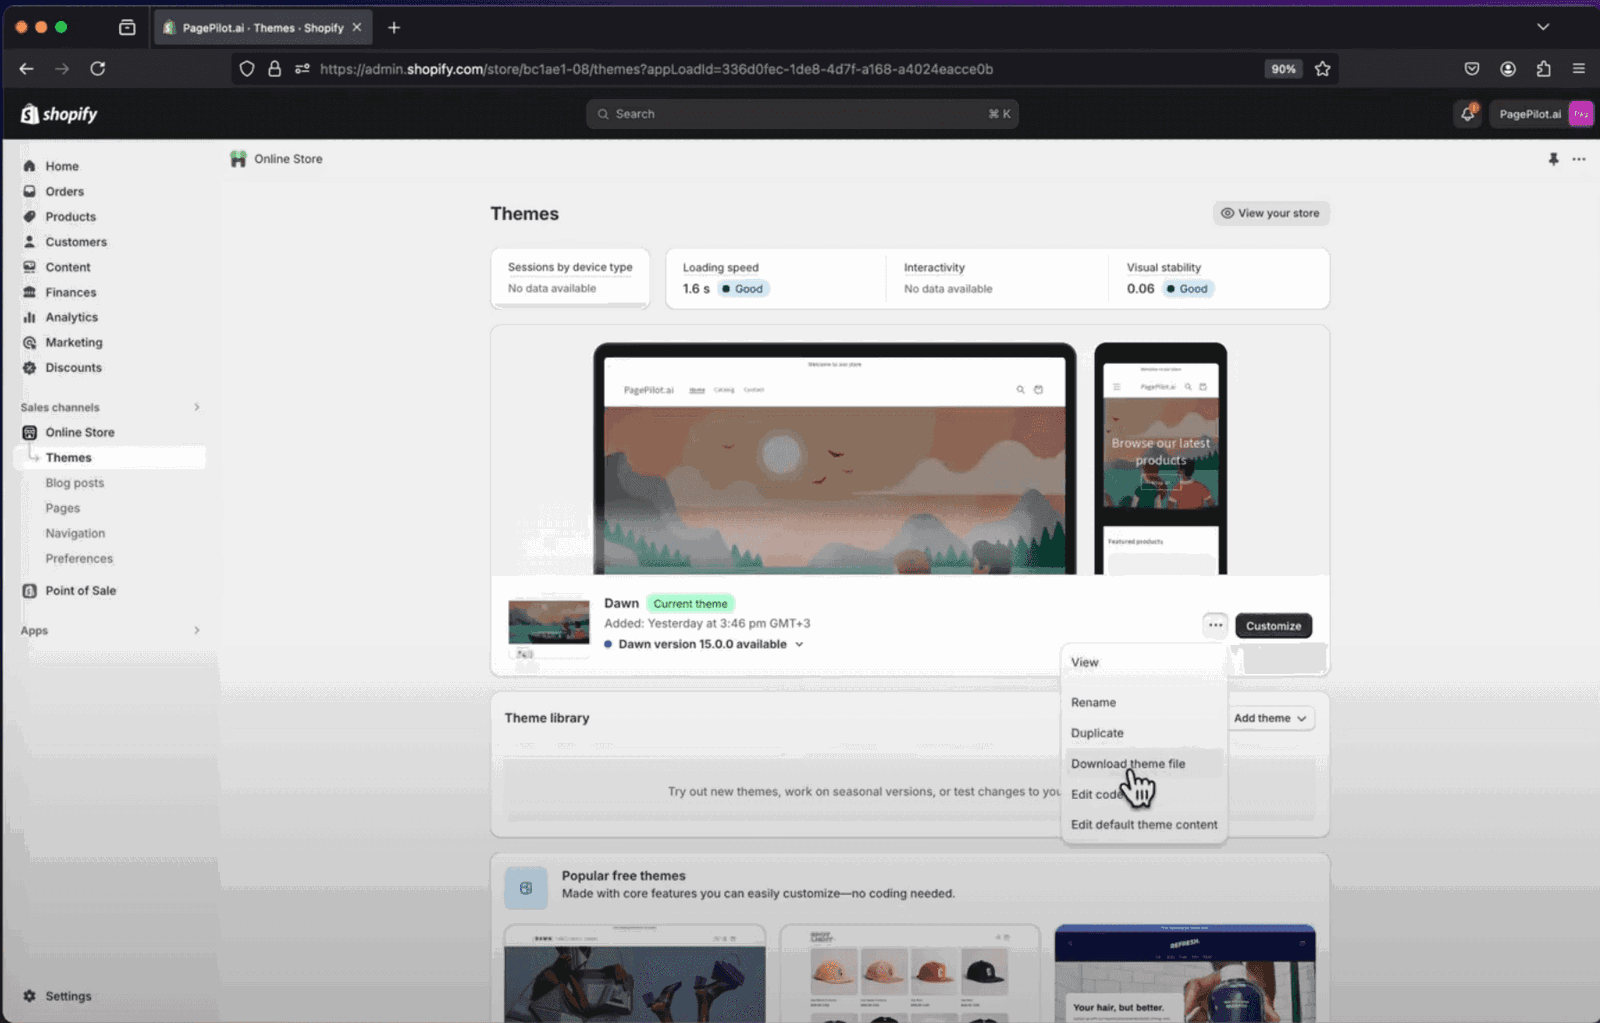This screenshot has width=1600, height=1023.
Task: Open the Customers section icon
Action: [x=30, y=241]
